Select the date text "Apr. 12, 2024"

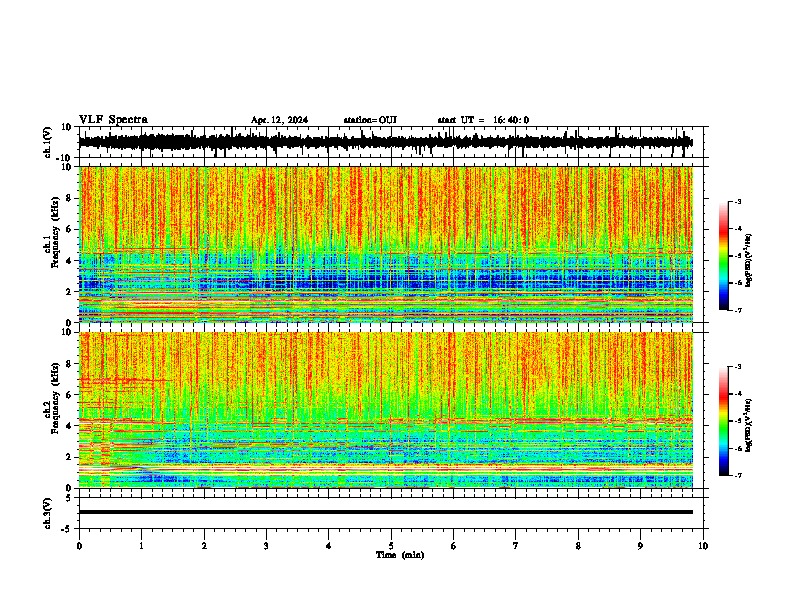pyautogui.click(x=279, y=120)
